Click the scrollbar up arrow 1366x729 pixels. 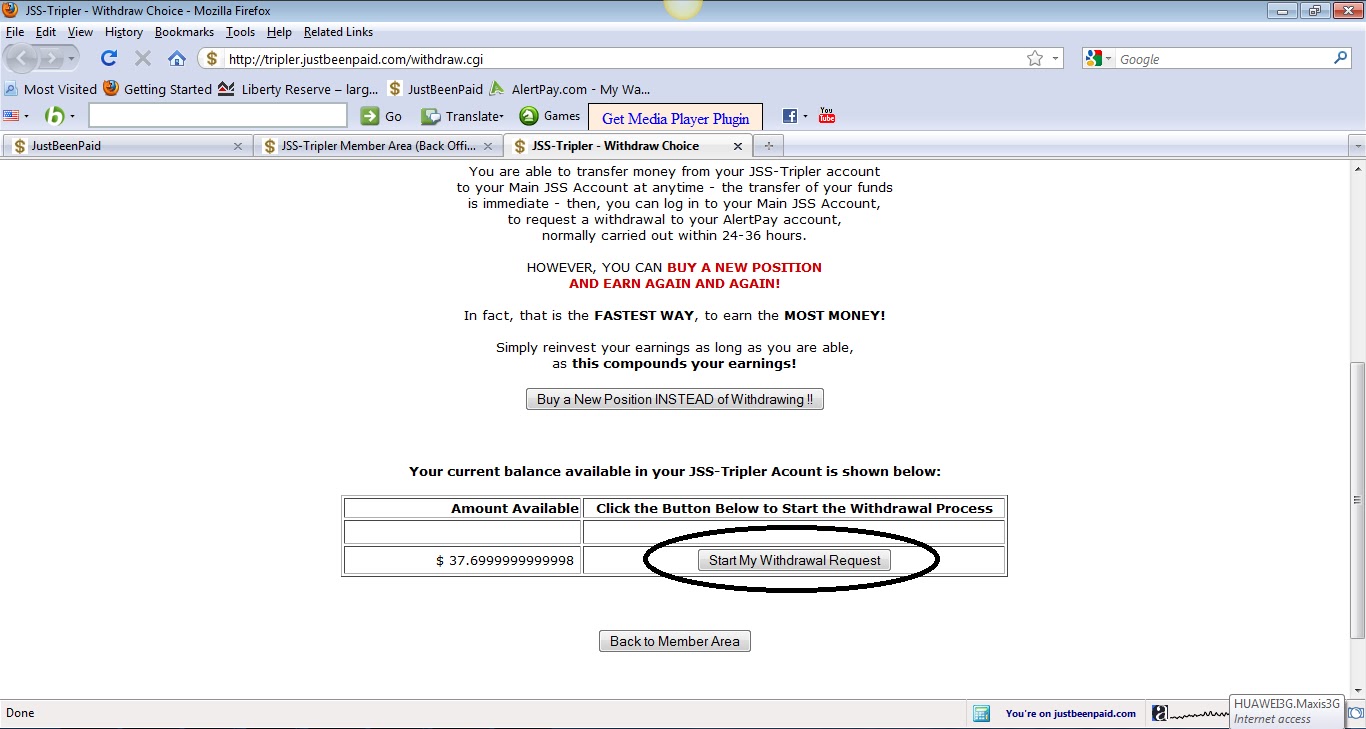[1357, 170]
